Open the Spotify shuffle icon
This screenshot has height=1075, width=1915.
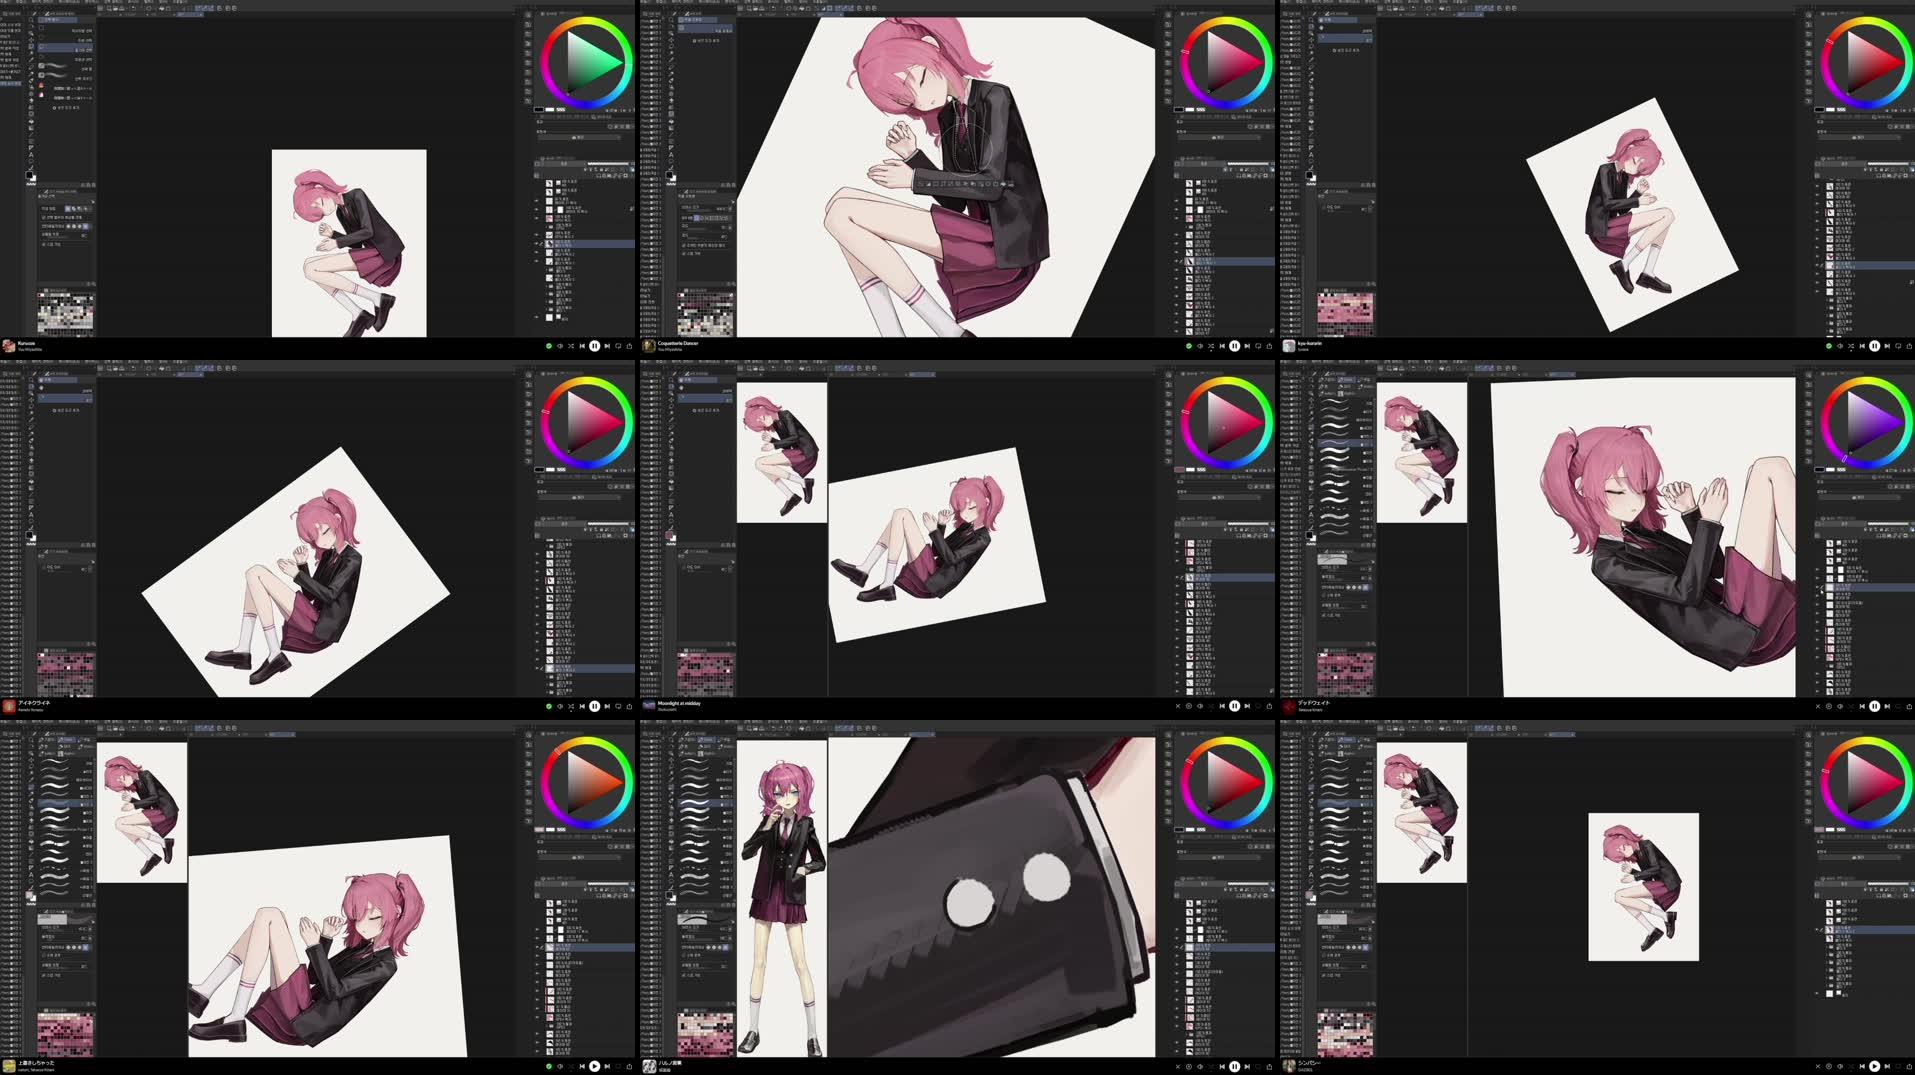click(x=570, y=344)
